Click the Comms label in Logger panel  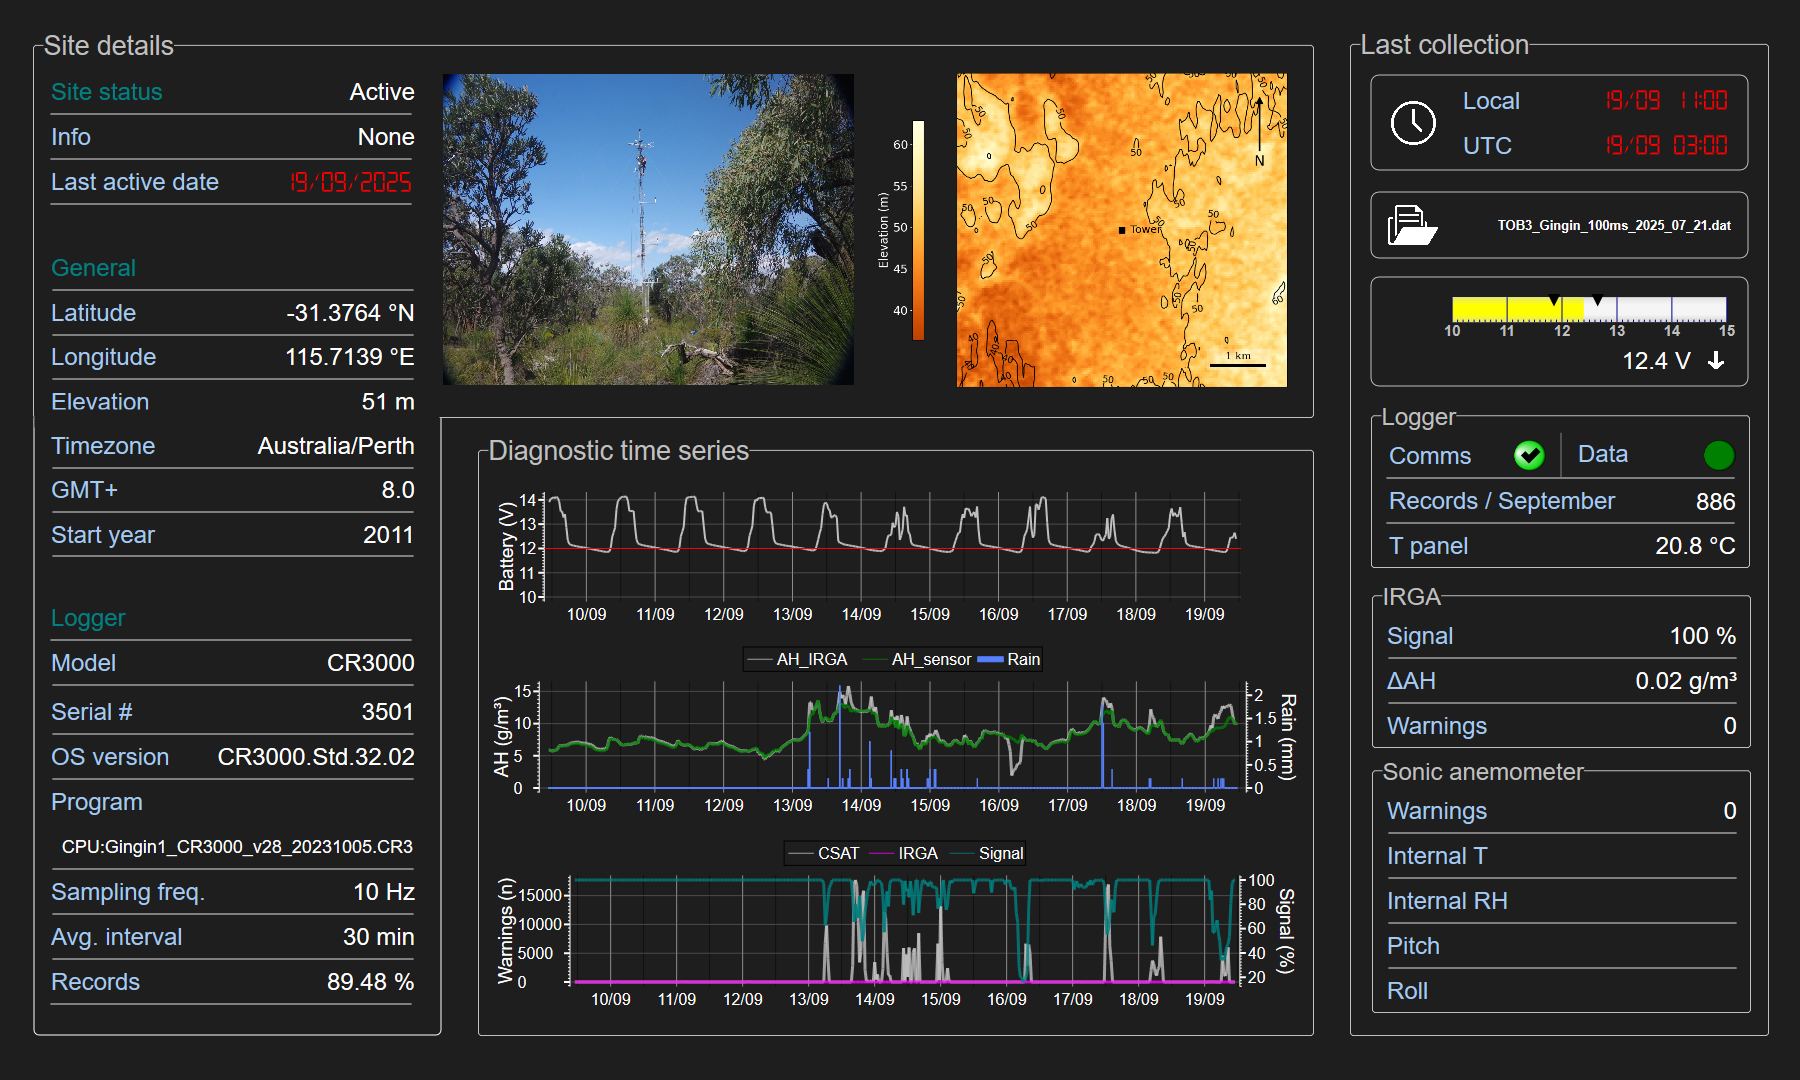click(1430, 456)
